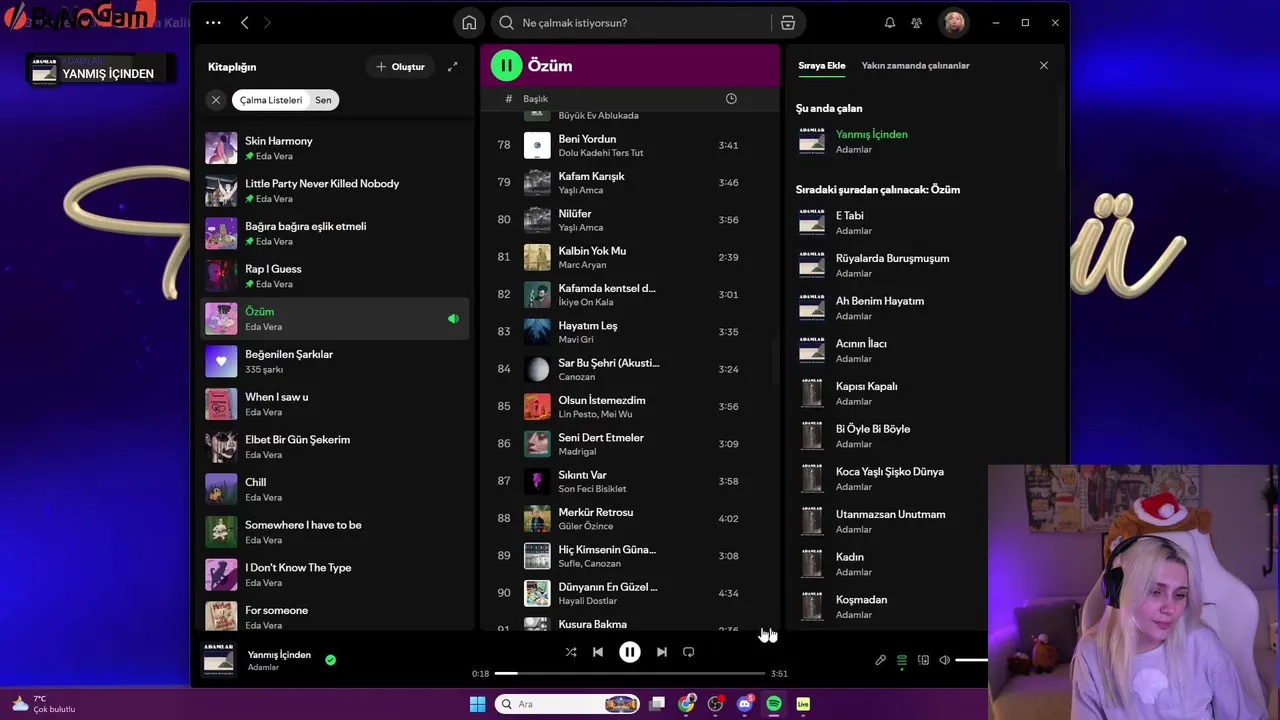
Task: Open the Skin Harmony playlist
Action: pos(335,148)
